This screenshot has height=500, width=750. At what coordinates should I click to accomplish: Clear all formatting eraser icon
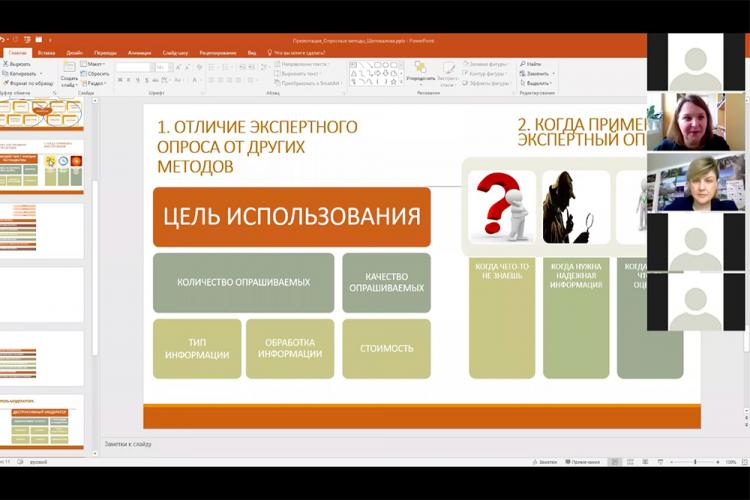[x=199, y=67]
